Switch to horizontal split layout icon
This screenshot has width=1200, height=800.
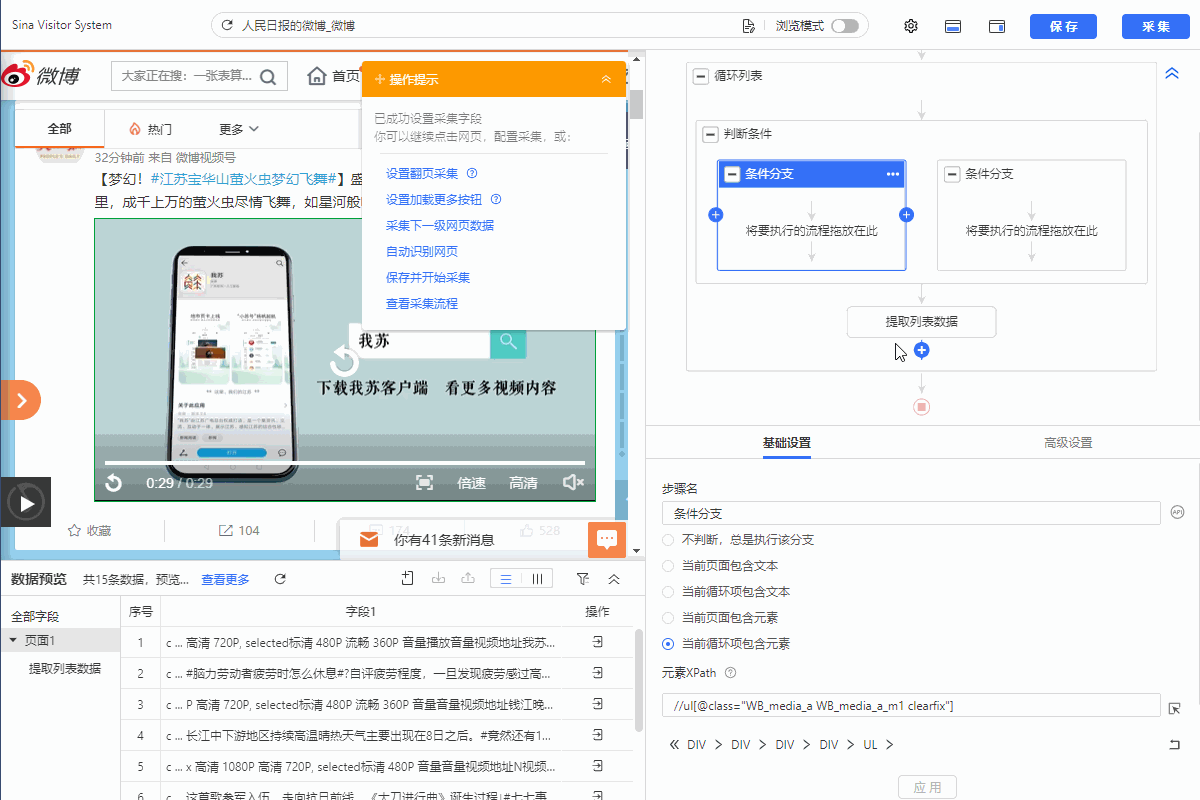coord(954,26)
